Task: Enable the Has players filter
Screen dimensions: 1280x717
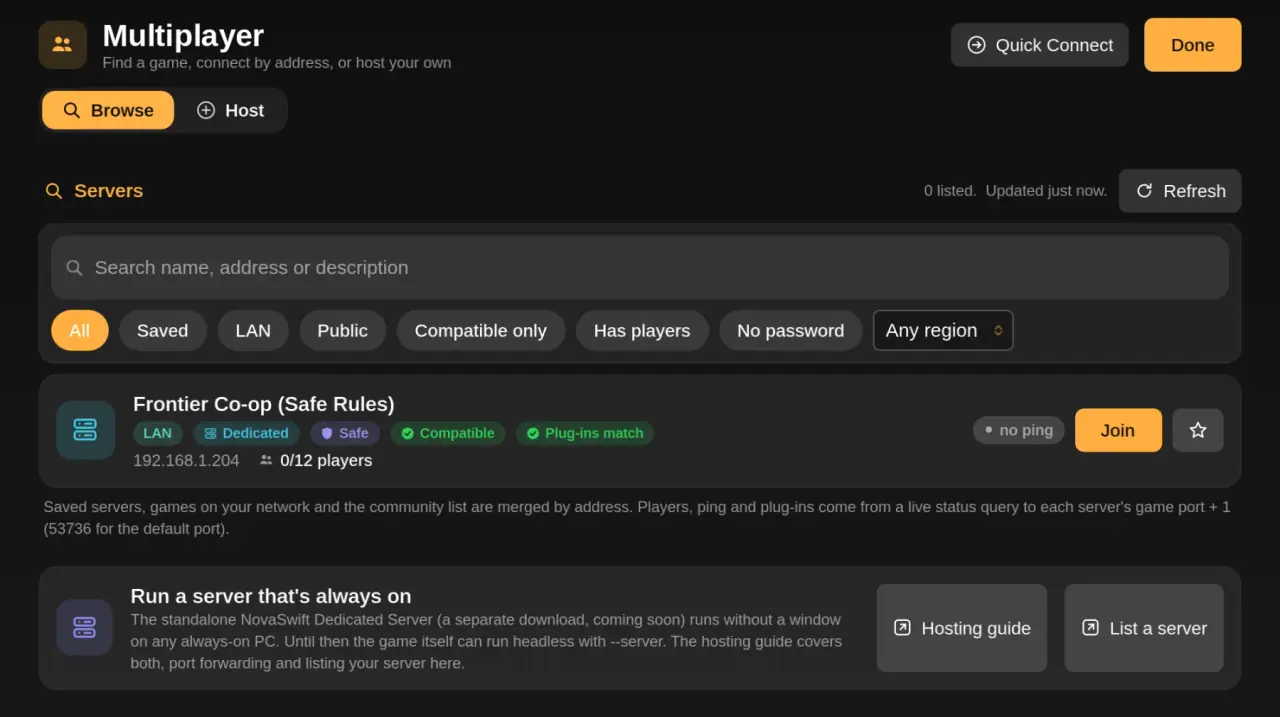Action: pos(642,331)
